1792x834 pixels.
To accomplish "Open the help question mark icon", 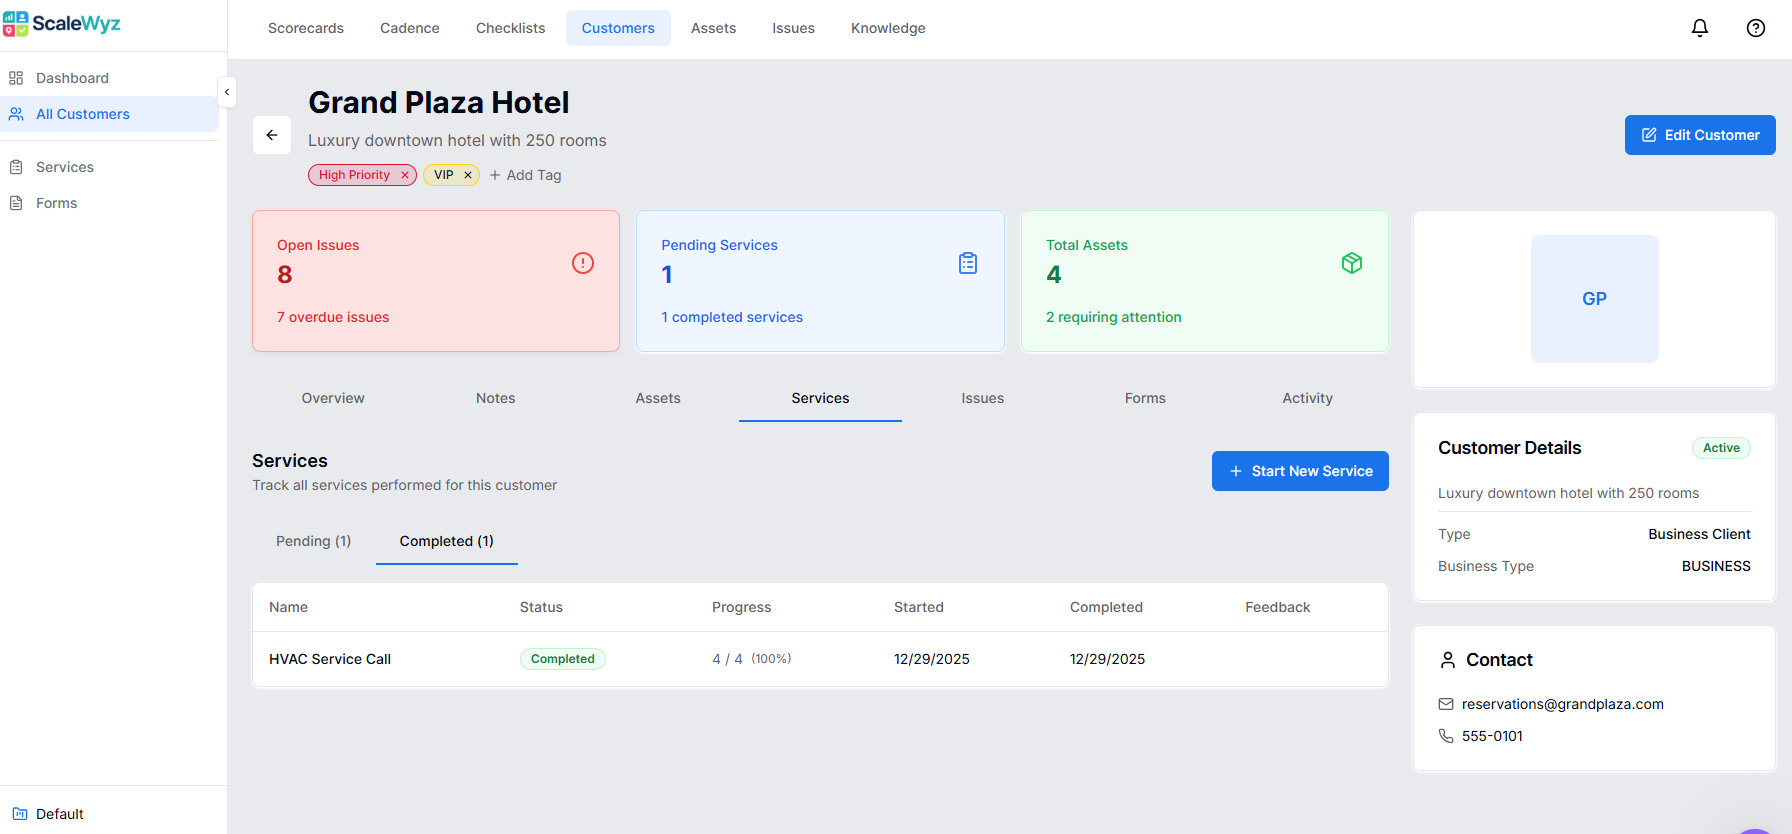I will pyautogui.click(x=1756, y=28).
